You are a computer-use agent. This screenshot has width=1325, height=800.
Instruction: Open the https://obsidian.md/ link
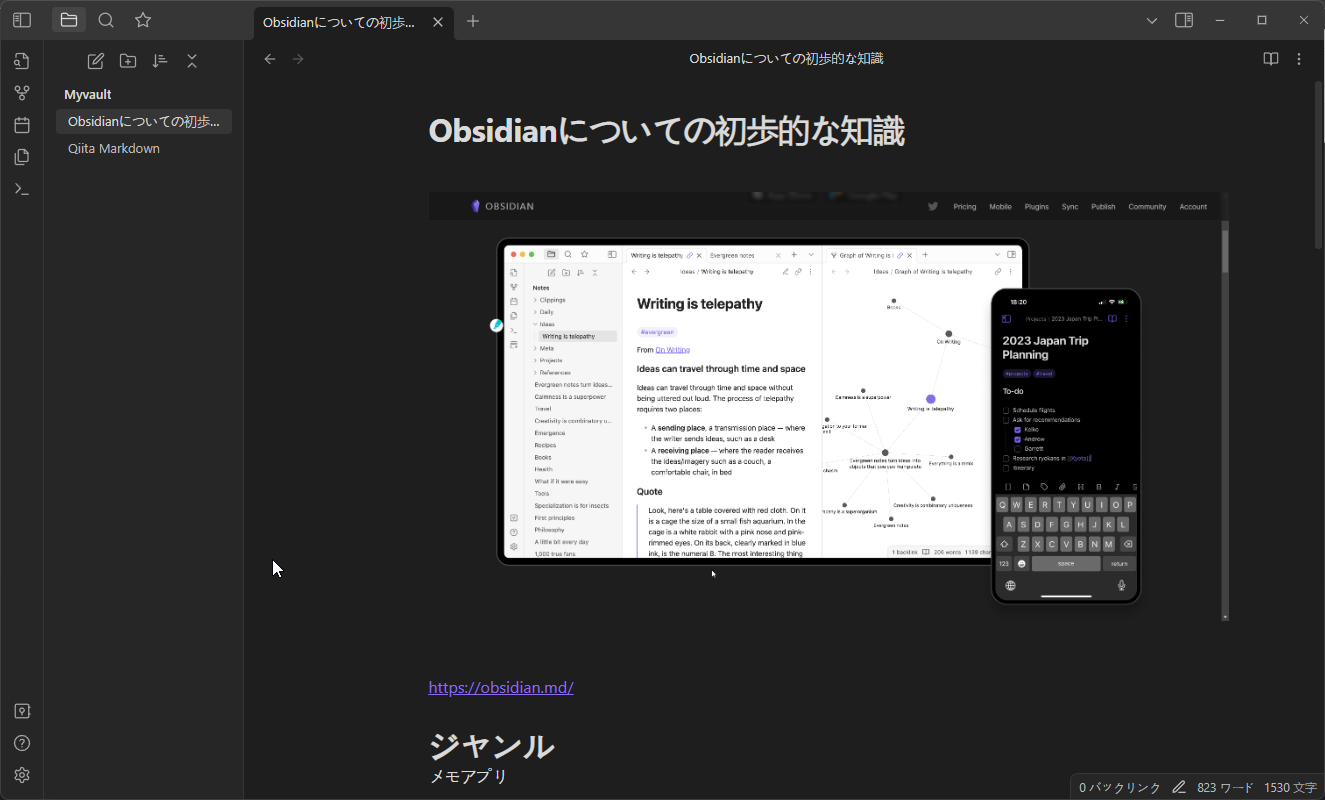(501, 688)
